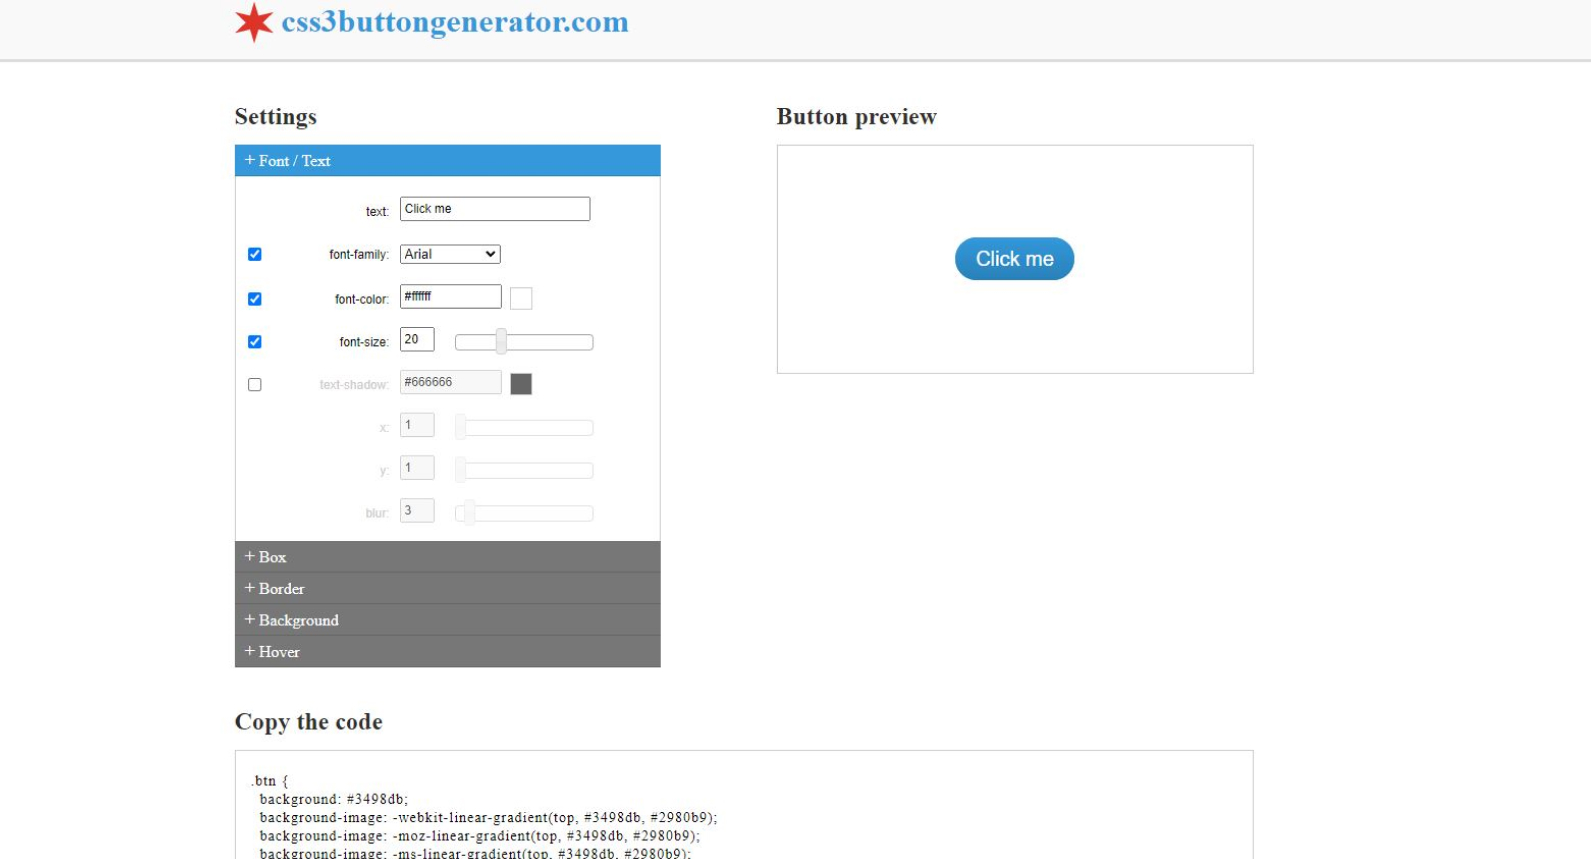Open the gray text-shadow color swatch
1591x859 pixels.
[x=521, y=384]
